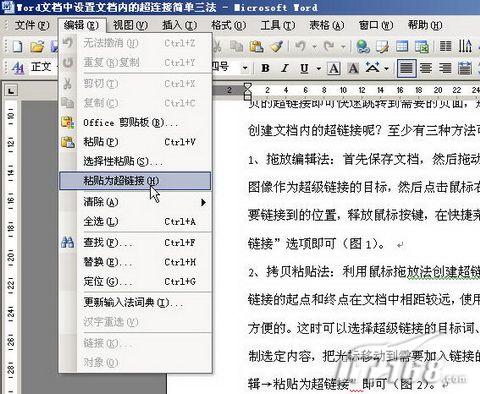Screen dimensions: 480x394
Task: Open the Character Scaling dropdown arrow
Action: (x=386, y=69)
